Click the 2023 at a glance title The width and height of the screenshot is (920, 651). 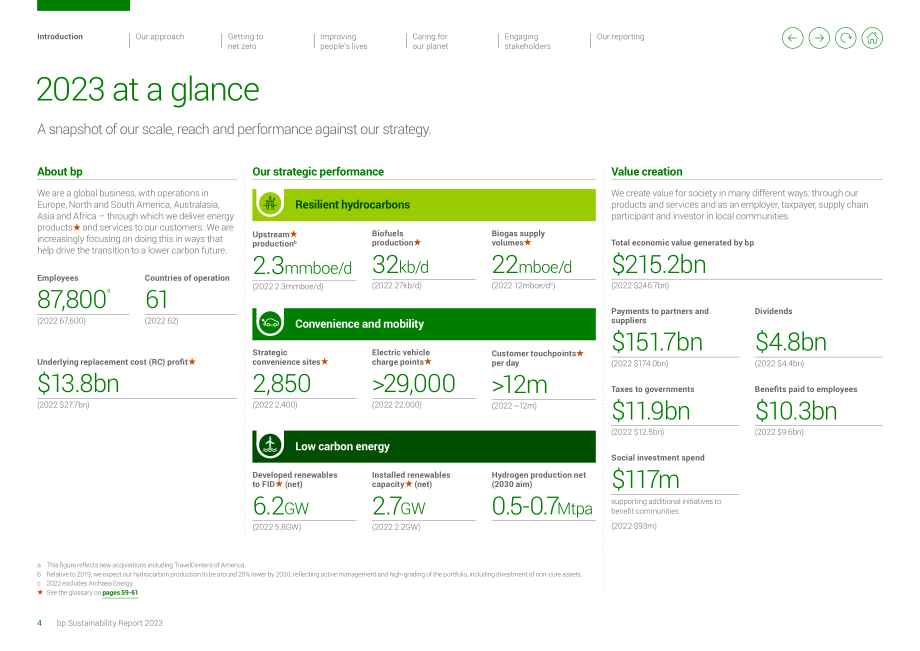click(148, 90)
